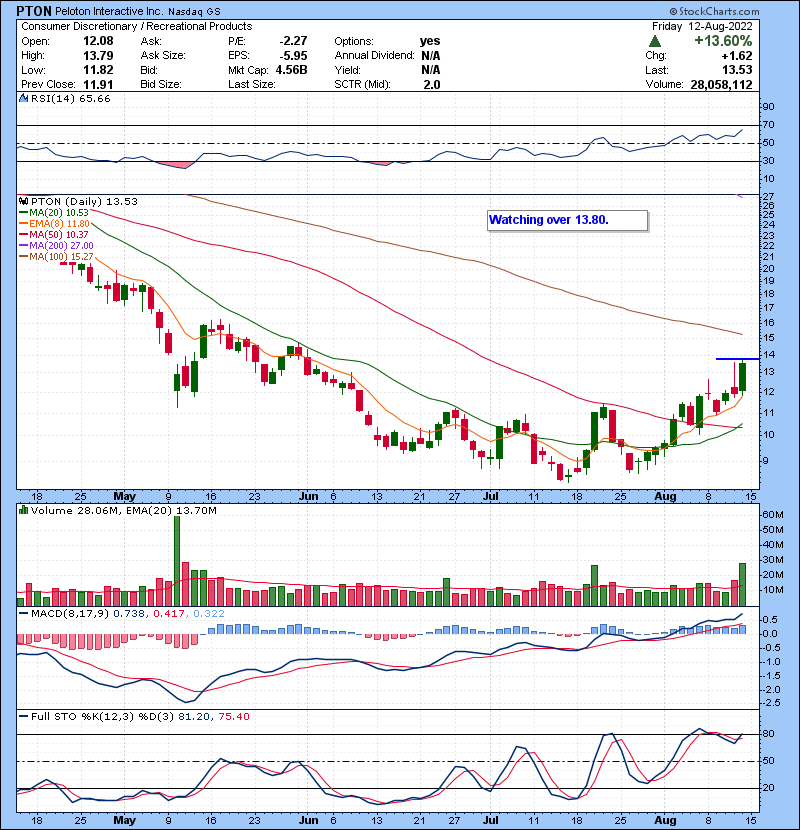This screenshot has height=830, width=800.
Task: Click the +13.60% percent change
Action: pyautogui.click(x=723, y=41)
